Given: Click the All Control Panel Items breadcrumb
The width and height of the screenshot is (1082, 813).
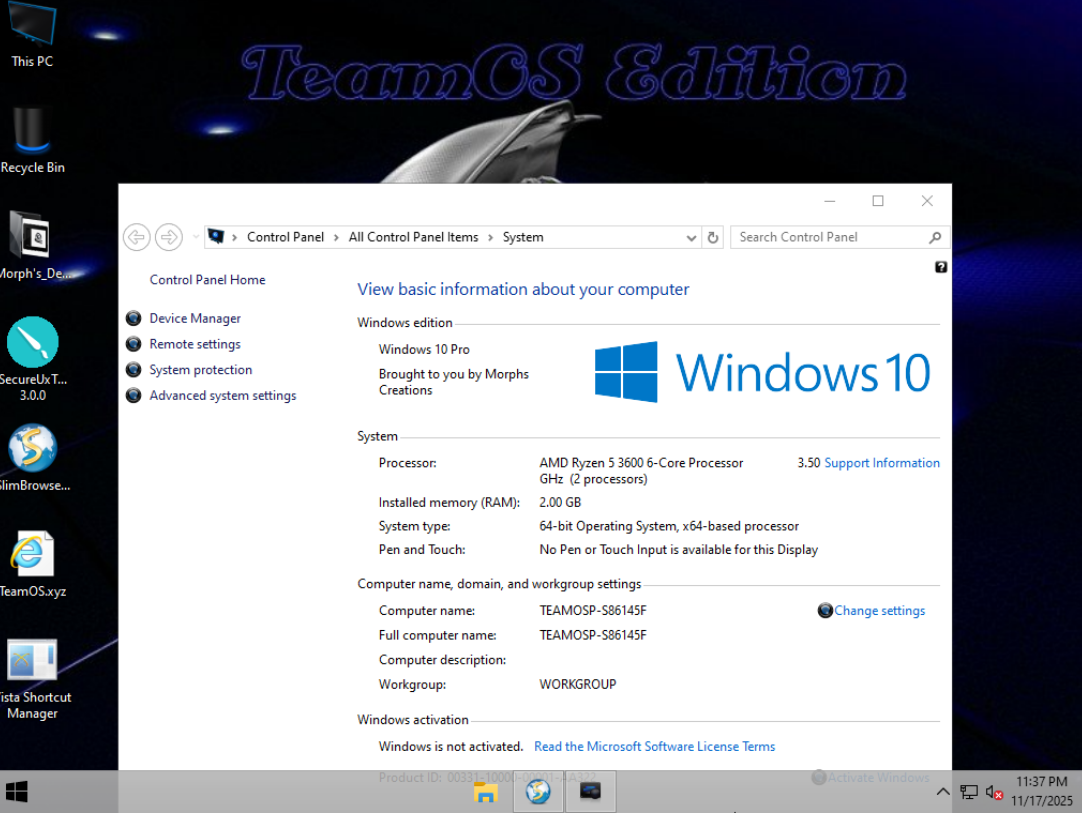Looking at the screenshot, I should point(413,238).
